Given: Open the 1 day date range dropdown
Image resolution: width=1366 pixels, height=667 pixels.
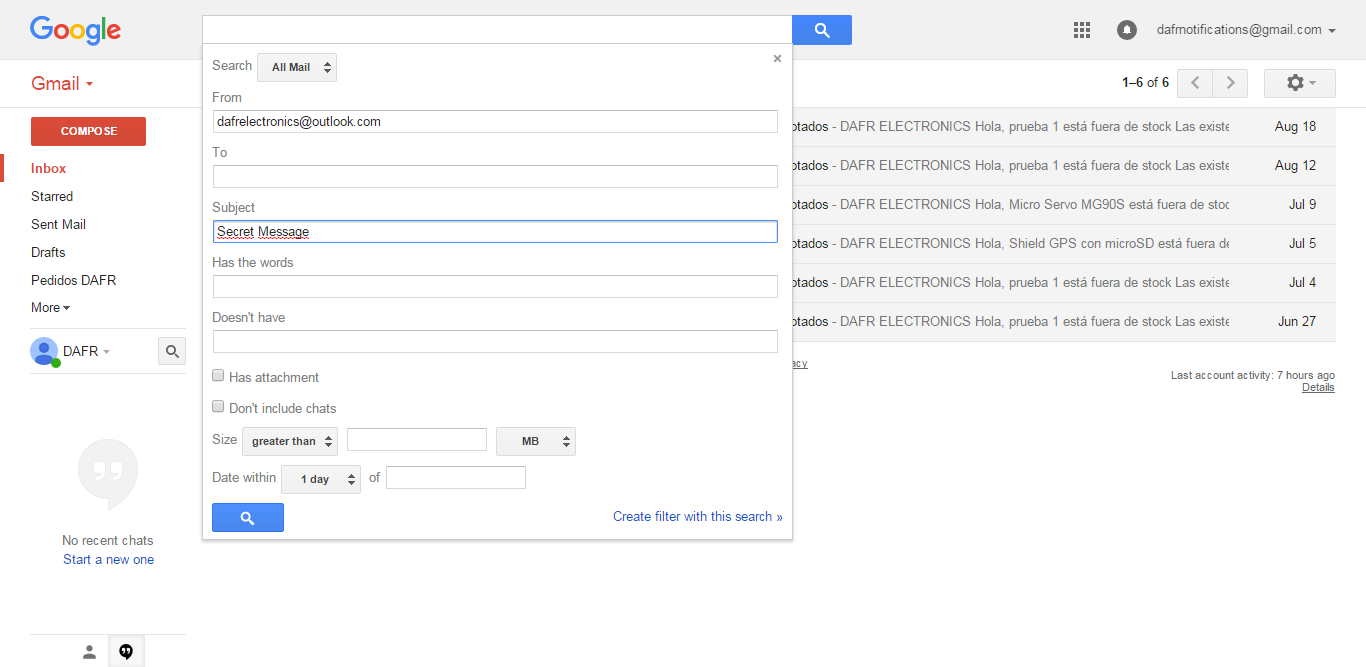Looking at the screenshot, I should pos(321,479).
